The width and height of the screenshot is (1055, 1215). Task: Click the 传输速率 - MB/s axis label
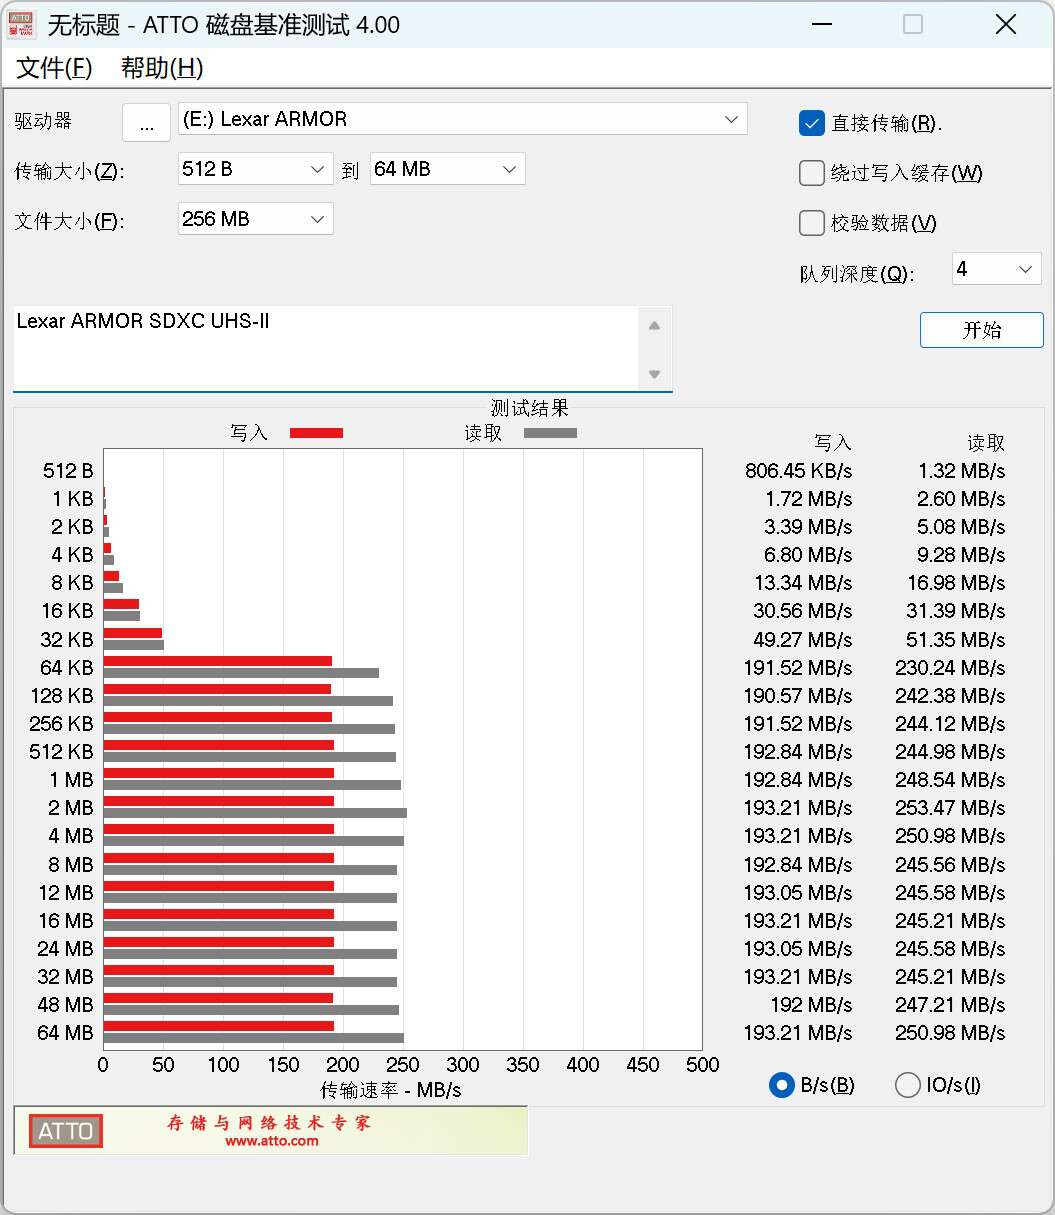[390, 1089]
